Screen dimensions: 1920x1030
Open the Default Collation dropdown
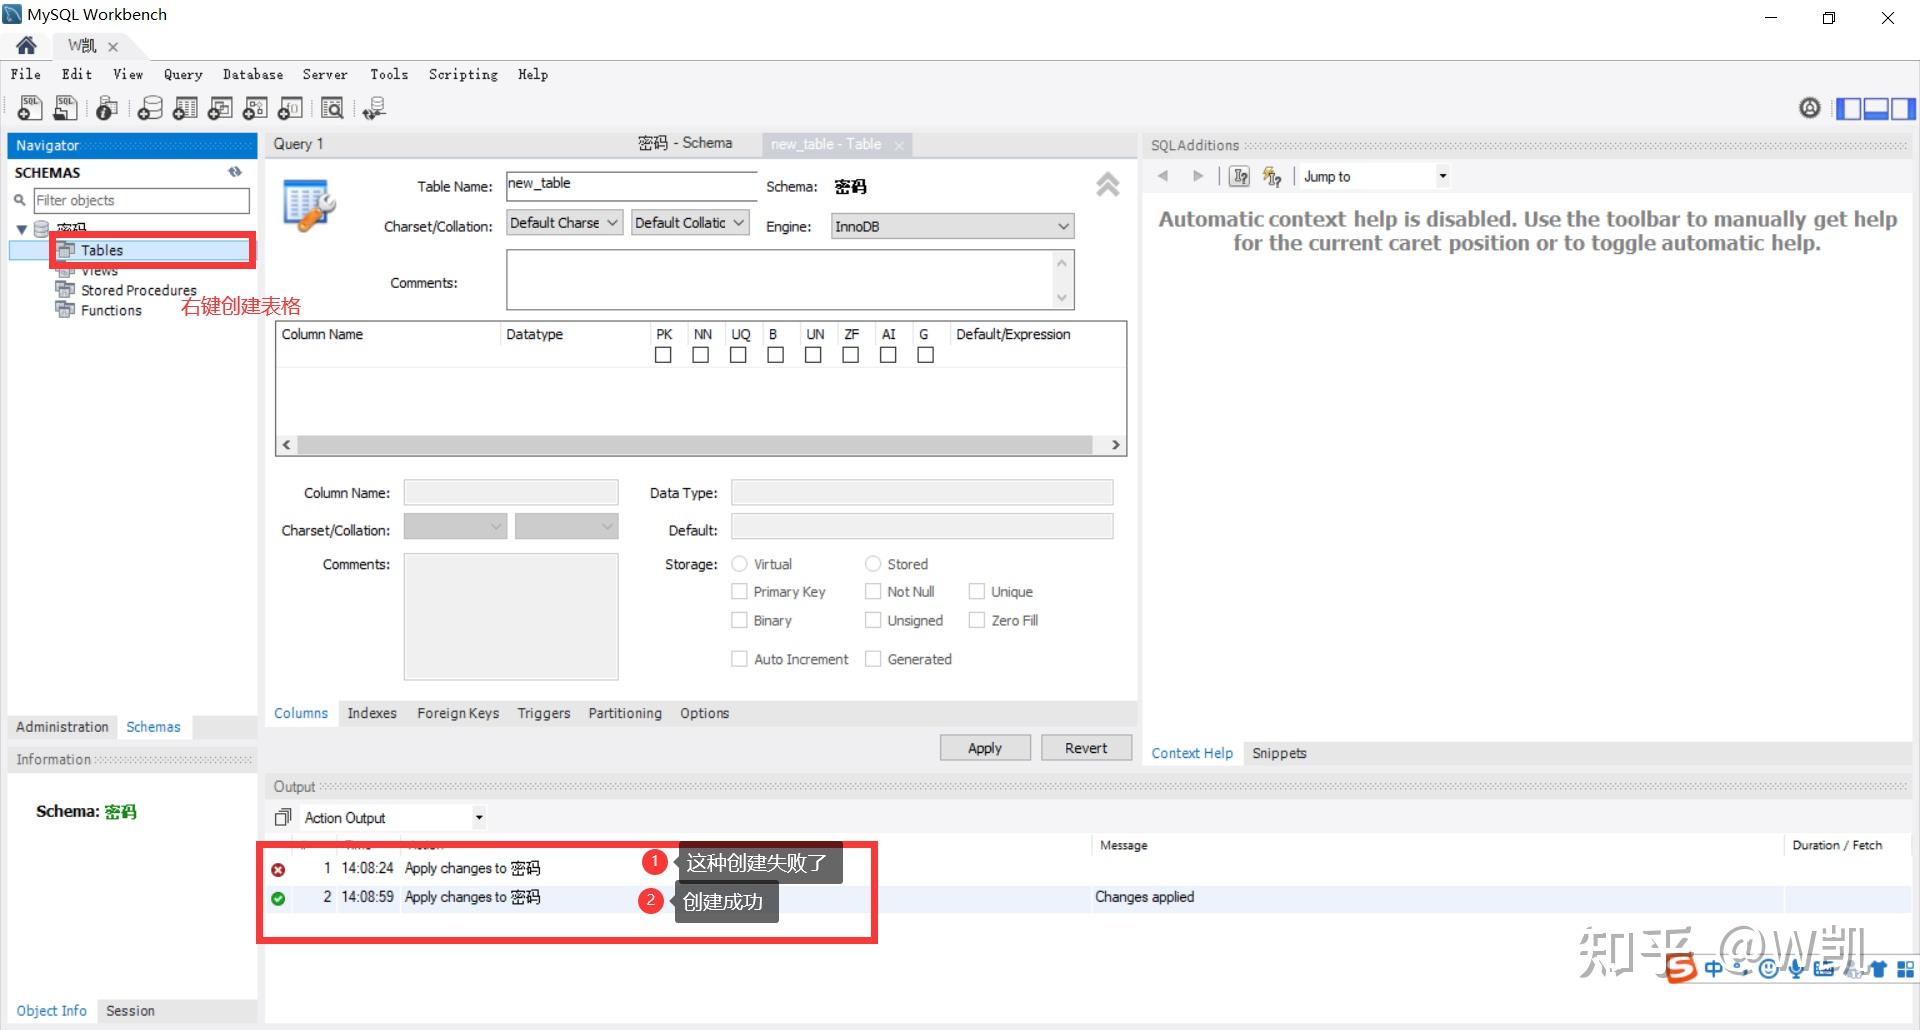point(690,222)
